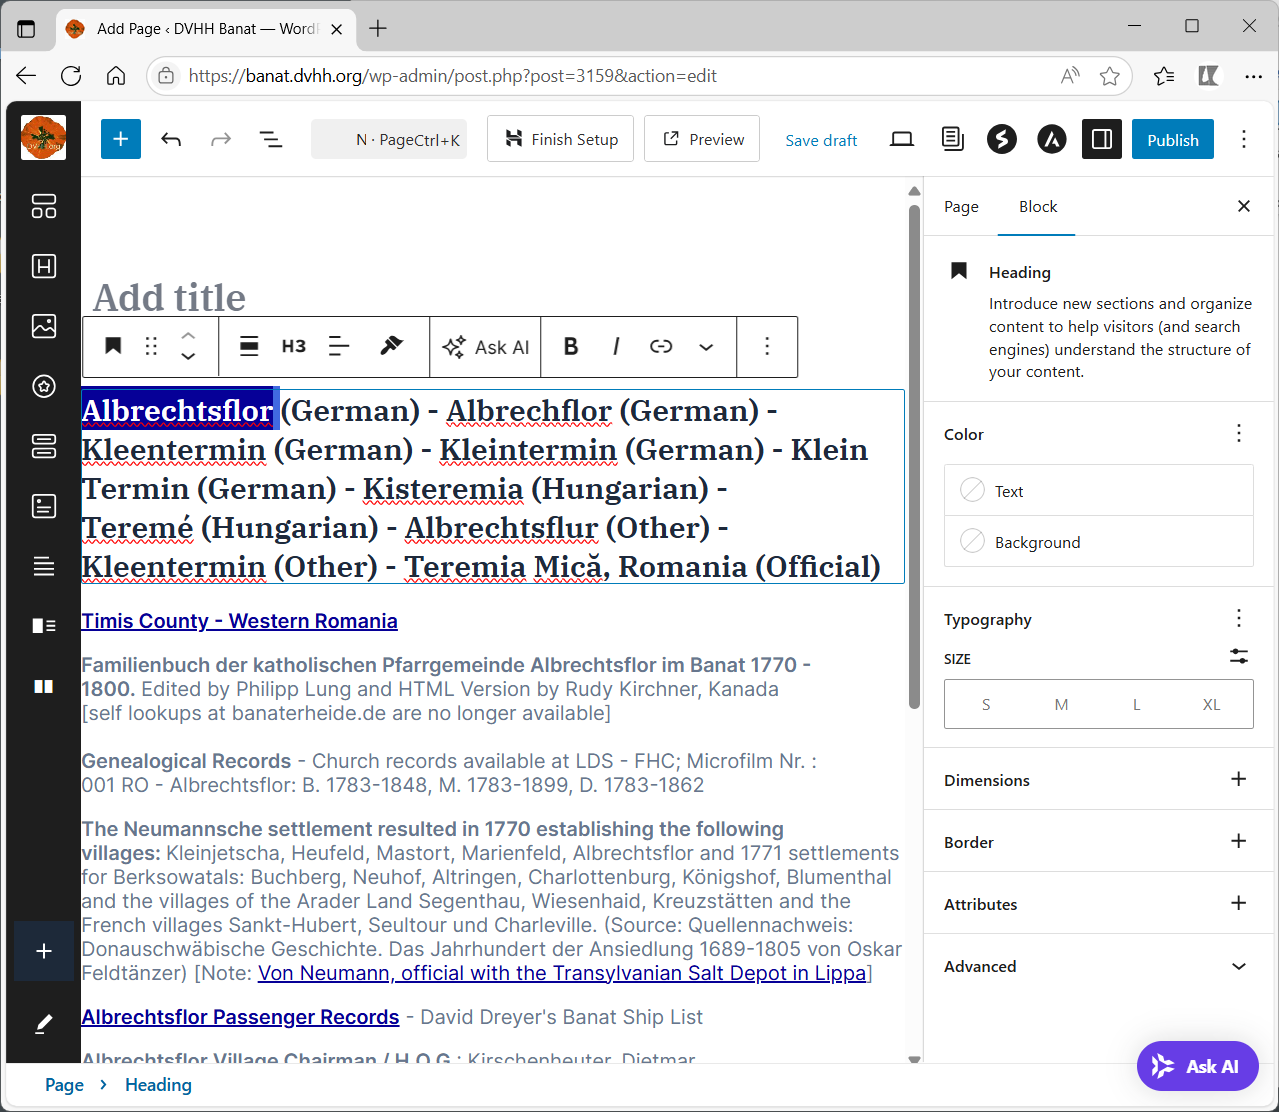Open the document overview list
Image resolution: width=1279 pixels, height=1112 pixels.
(271, 139)
